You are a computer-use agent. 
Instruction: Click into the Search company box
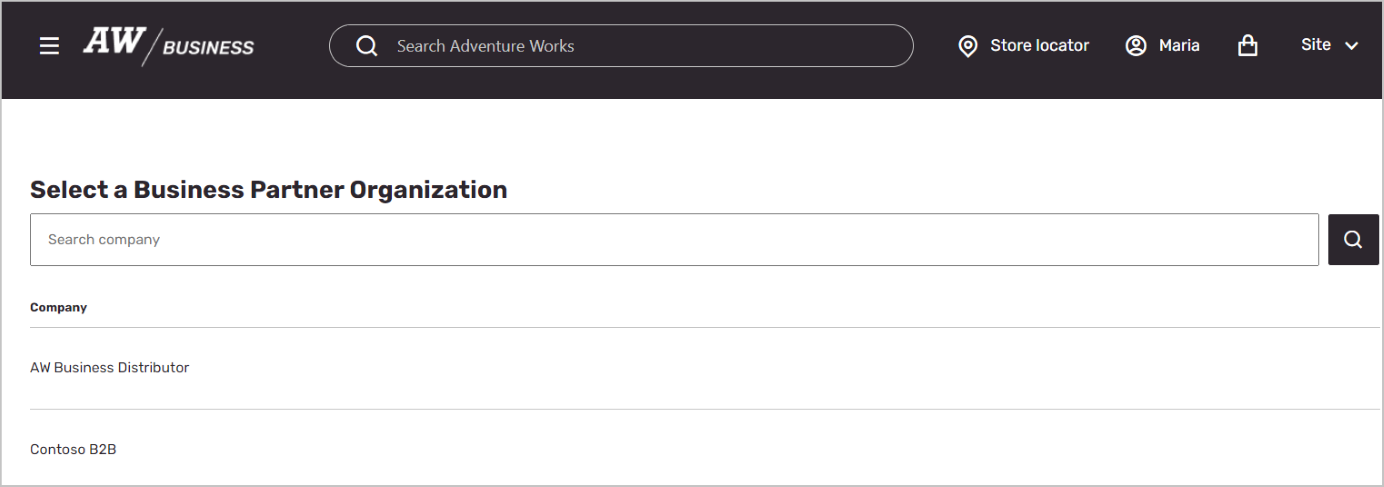pyautogui.click(x=674, y=240)
